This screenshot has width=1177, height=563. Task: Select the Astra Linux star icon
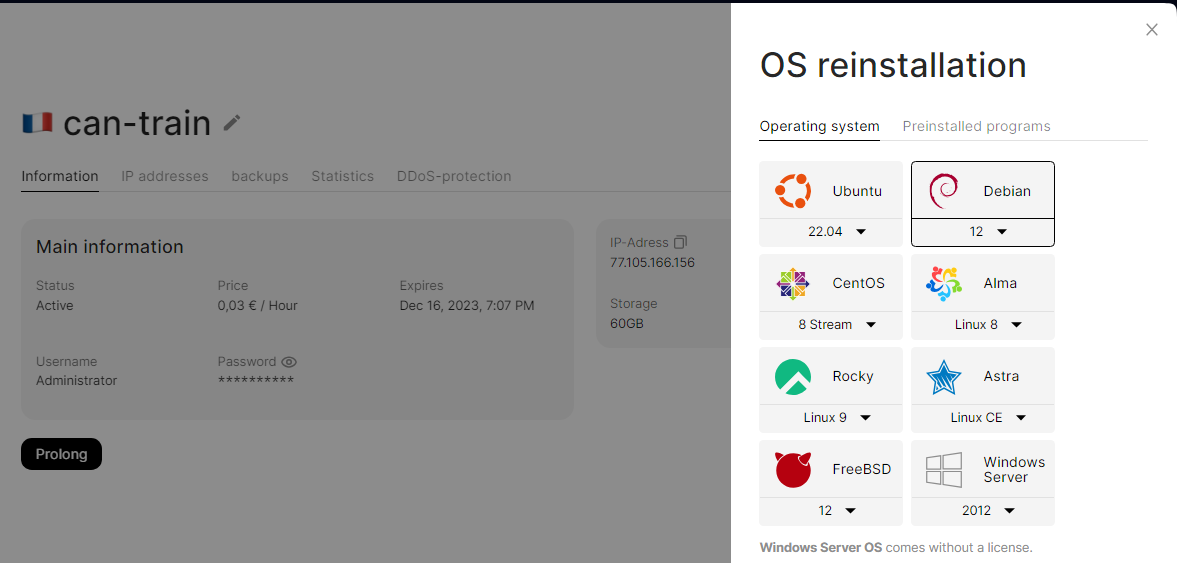[x=944, y=377]
